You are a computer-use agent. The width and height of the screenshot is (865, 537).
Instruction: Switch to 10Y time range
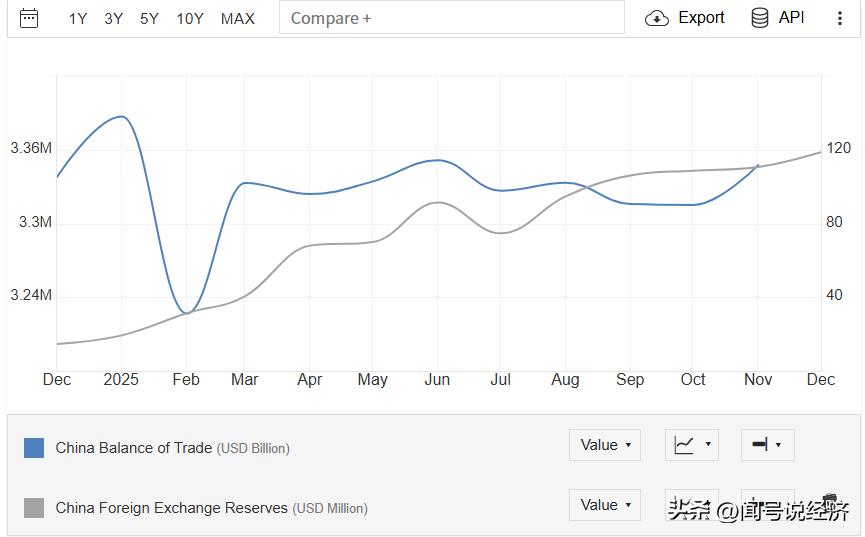[x=190, y=18]
